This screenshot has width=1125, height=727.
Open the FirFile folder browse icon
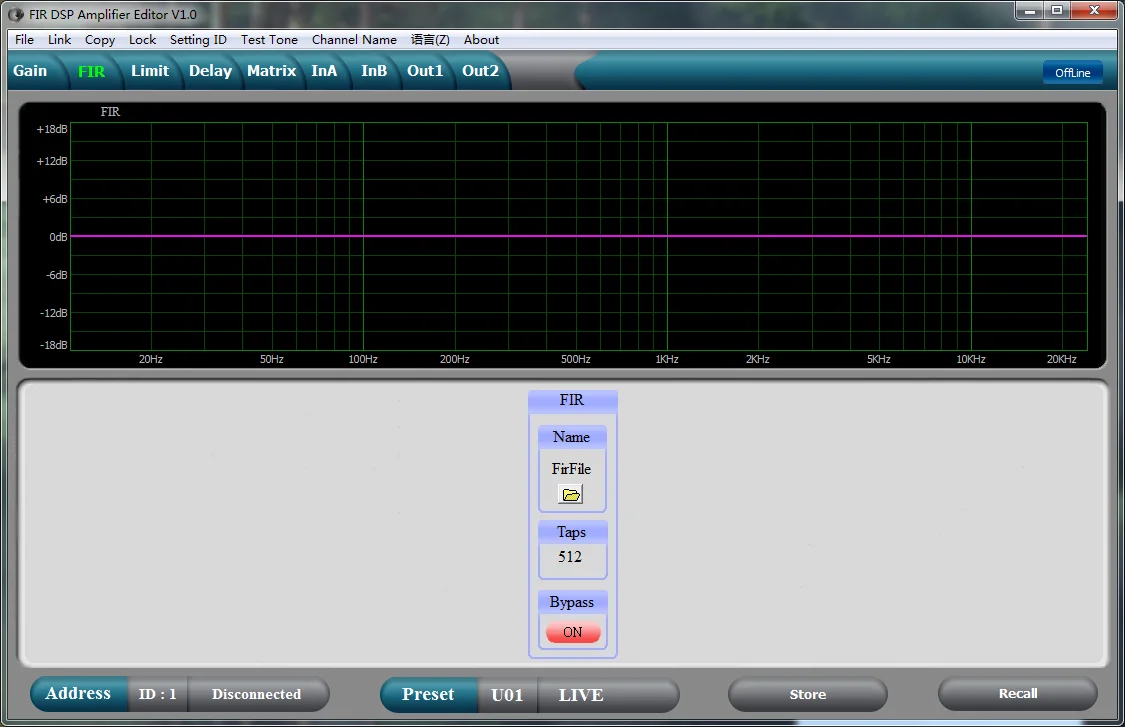tap(570, 495)
